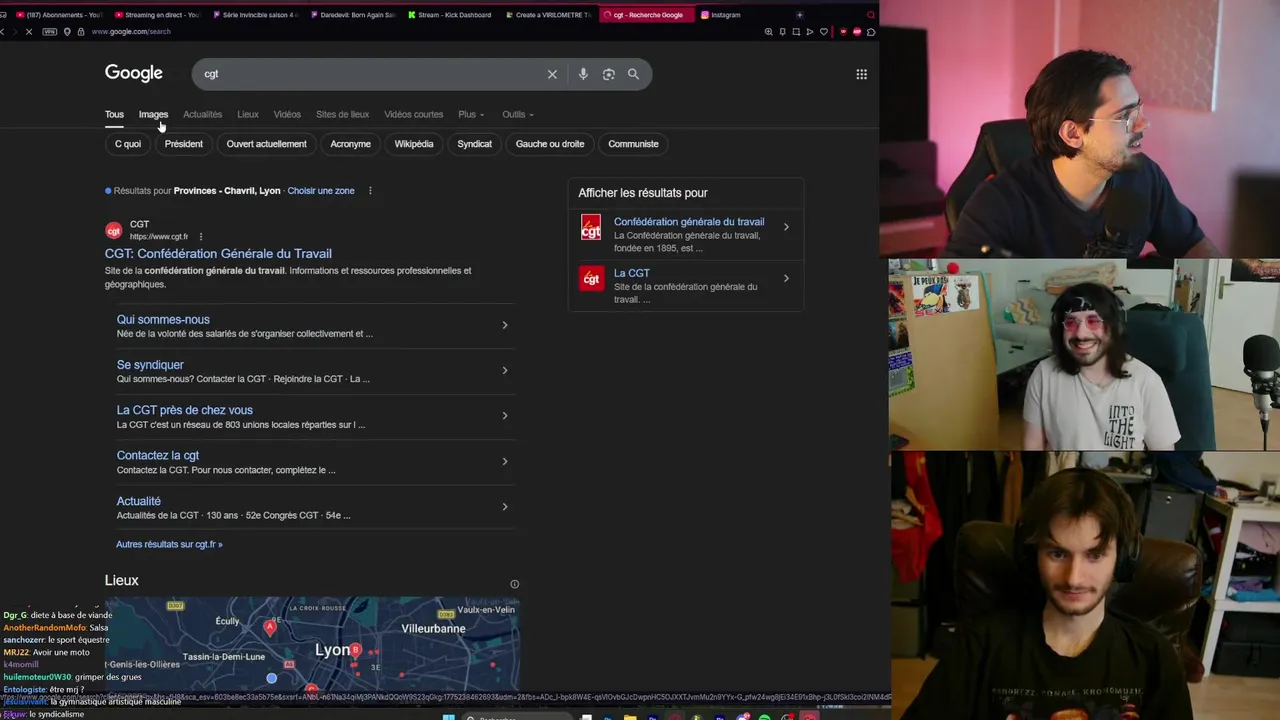Open Autres résultats sur cgt.fr link

(x=169, y=545)
